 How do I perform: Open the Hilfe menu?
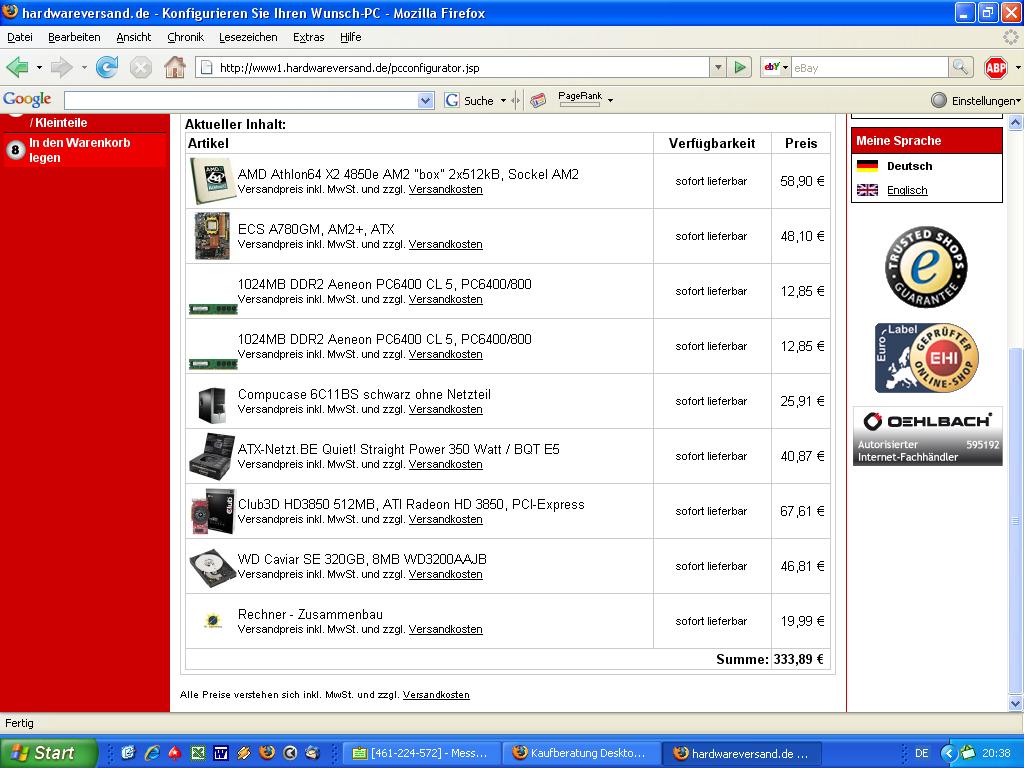[351, 37]
